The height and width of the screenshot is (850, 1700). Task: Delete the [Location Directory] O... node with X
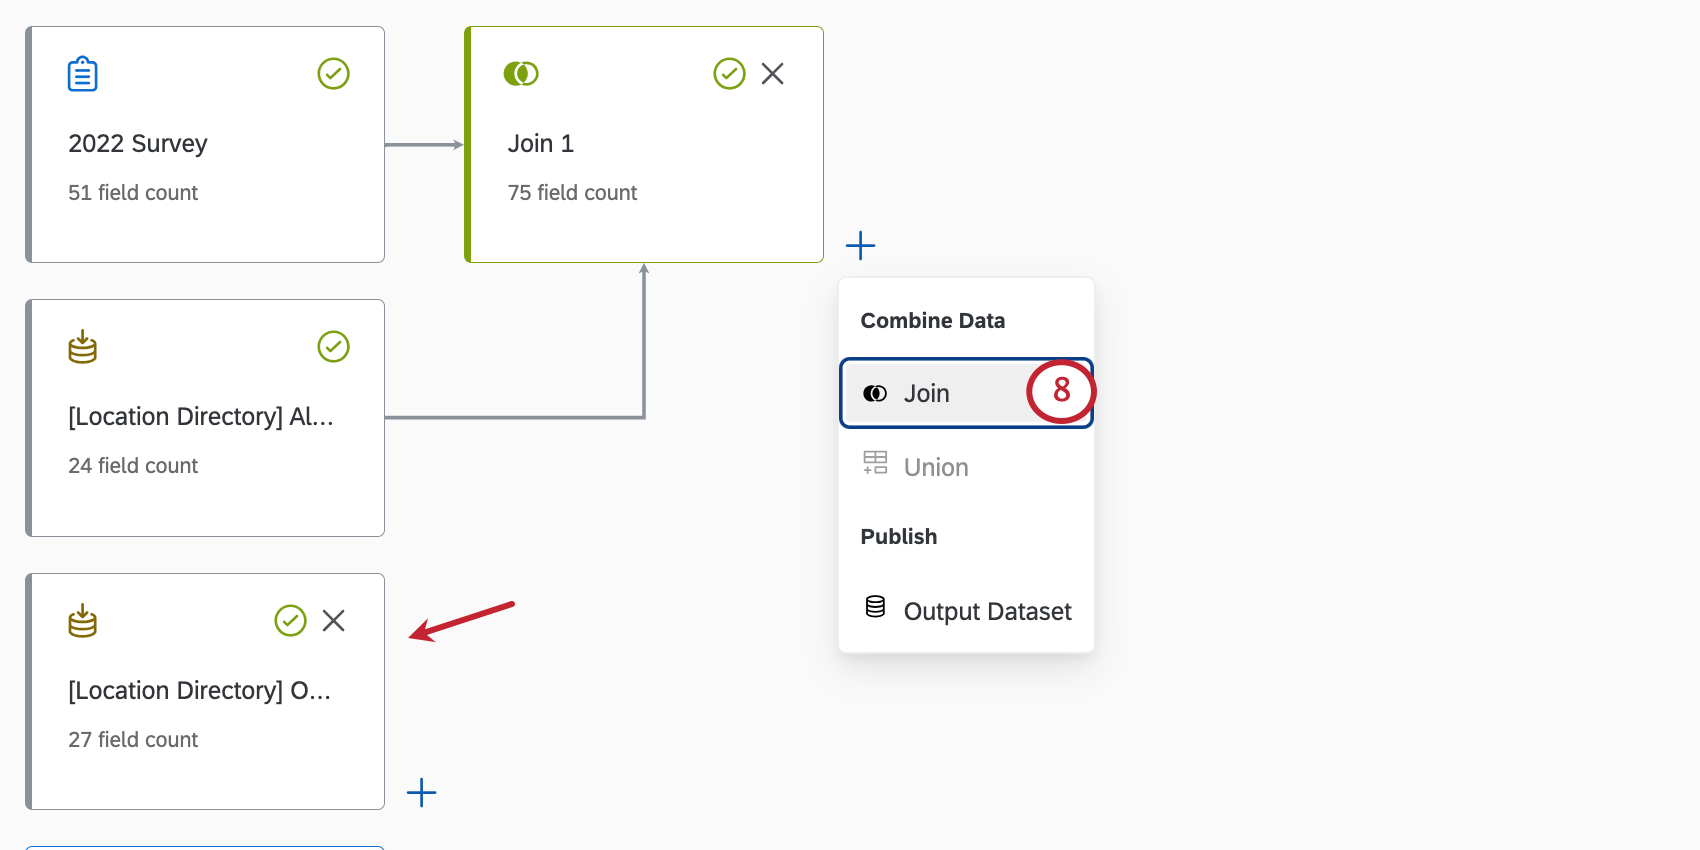(x=333, y=620)
